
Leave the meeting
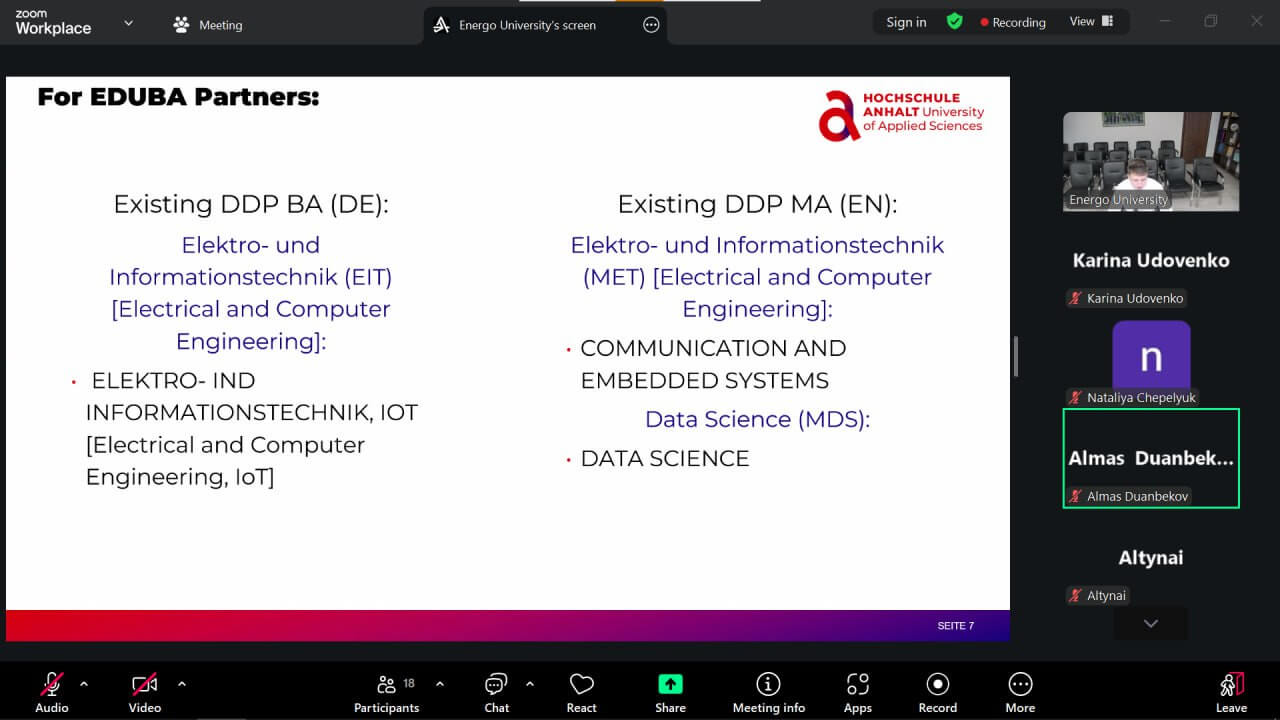[1231, 692]
